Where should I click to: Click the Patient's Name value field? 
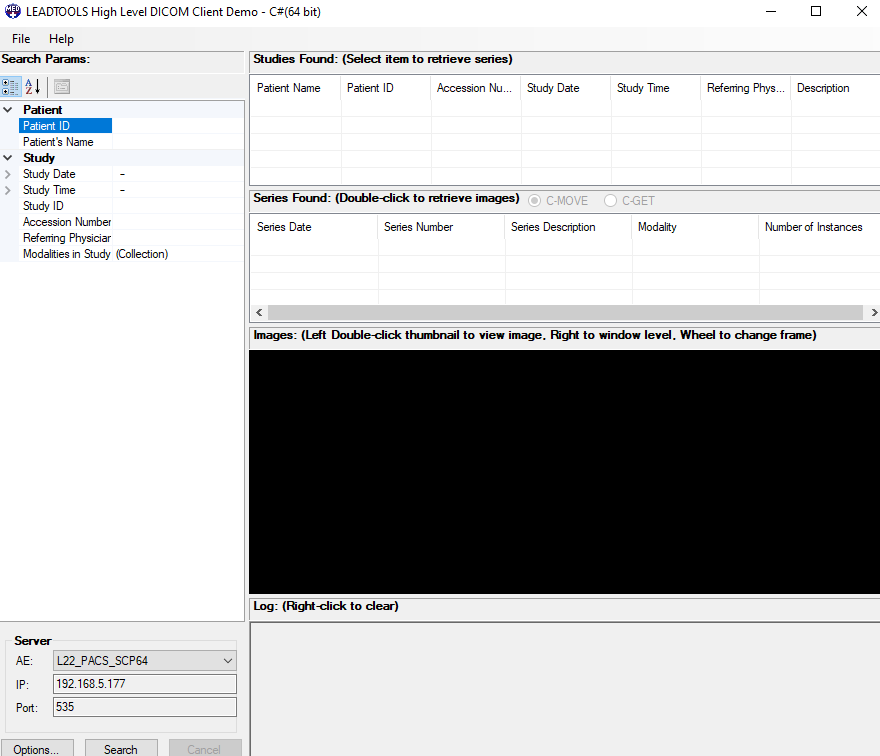click(x=178, y=142)
